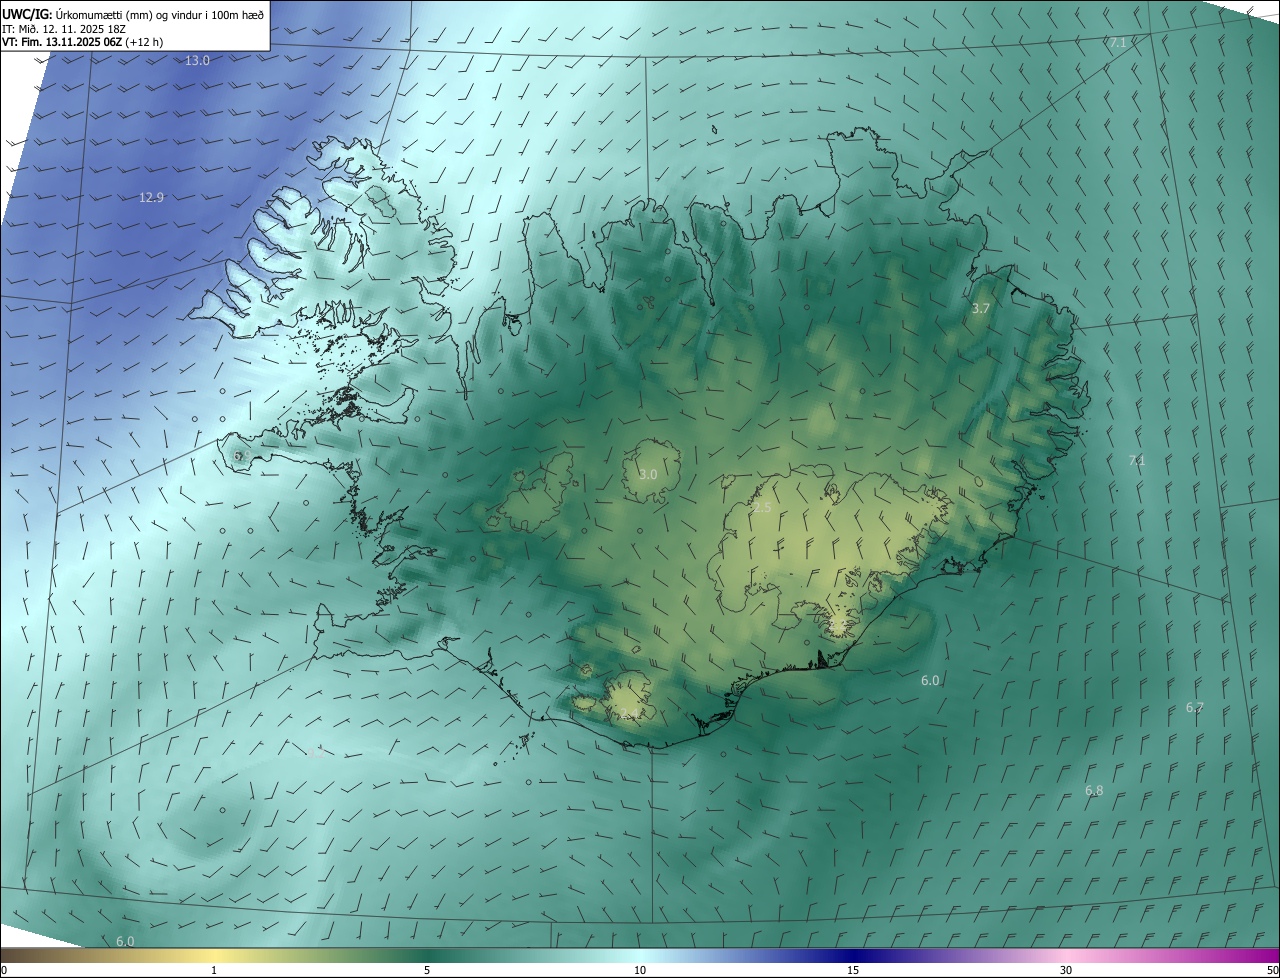Screen dimensions: 1280x978
Task: Click the 13.0 precipitable water value label
Action: click(198, 61)
